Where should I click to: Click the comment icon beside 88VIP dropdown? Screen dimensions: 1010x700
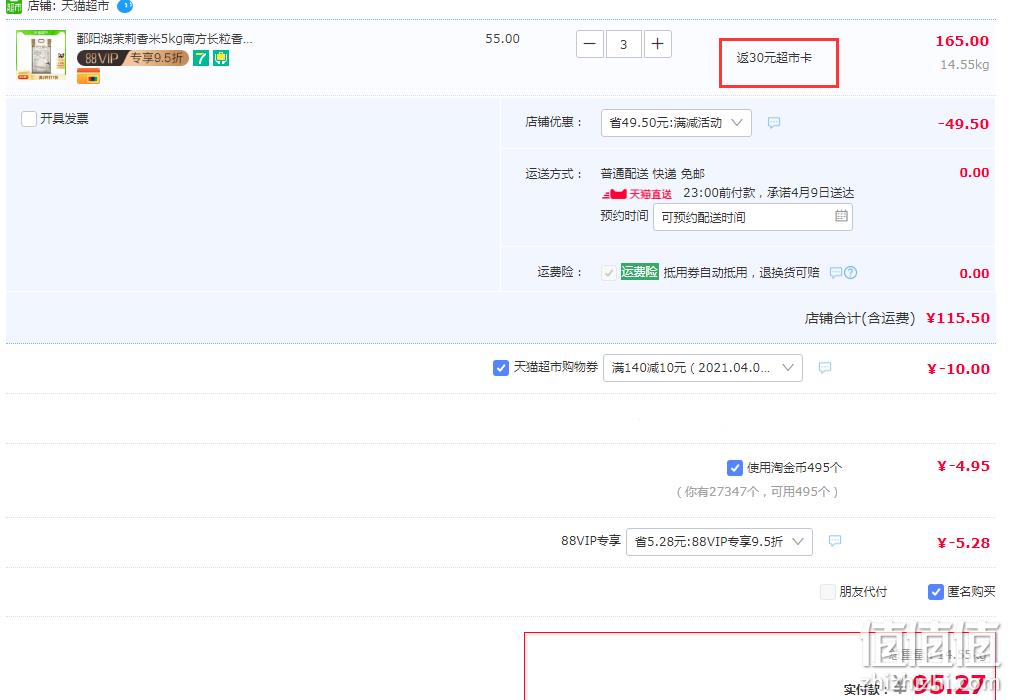click(835, 541)
